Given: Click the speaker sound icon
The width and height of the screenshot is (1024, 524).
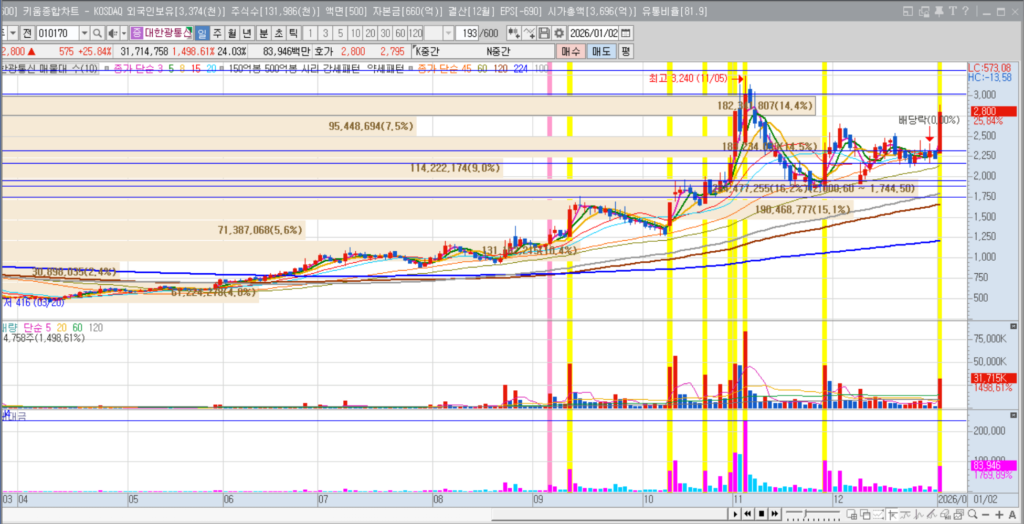Looking at the screenshot, I should (x=108, y=33).
